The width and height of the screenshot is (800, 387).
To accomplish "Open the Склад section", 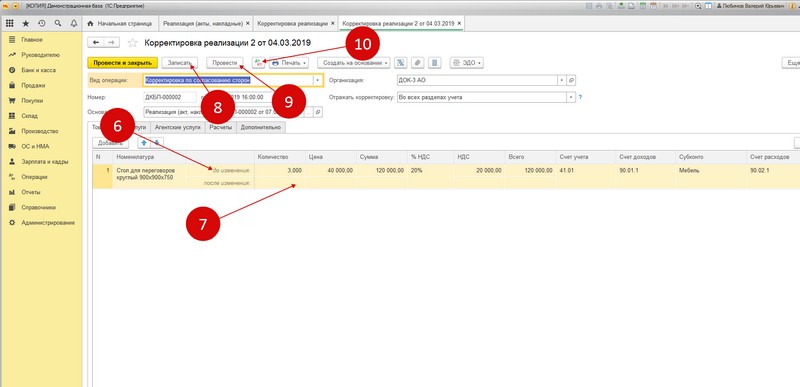I will click(30, 116).
